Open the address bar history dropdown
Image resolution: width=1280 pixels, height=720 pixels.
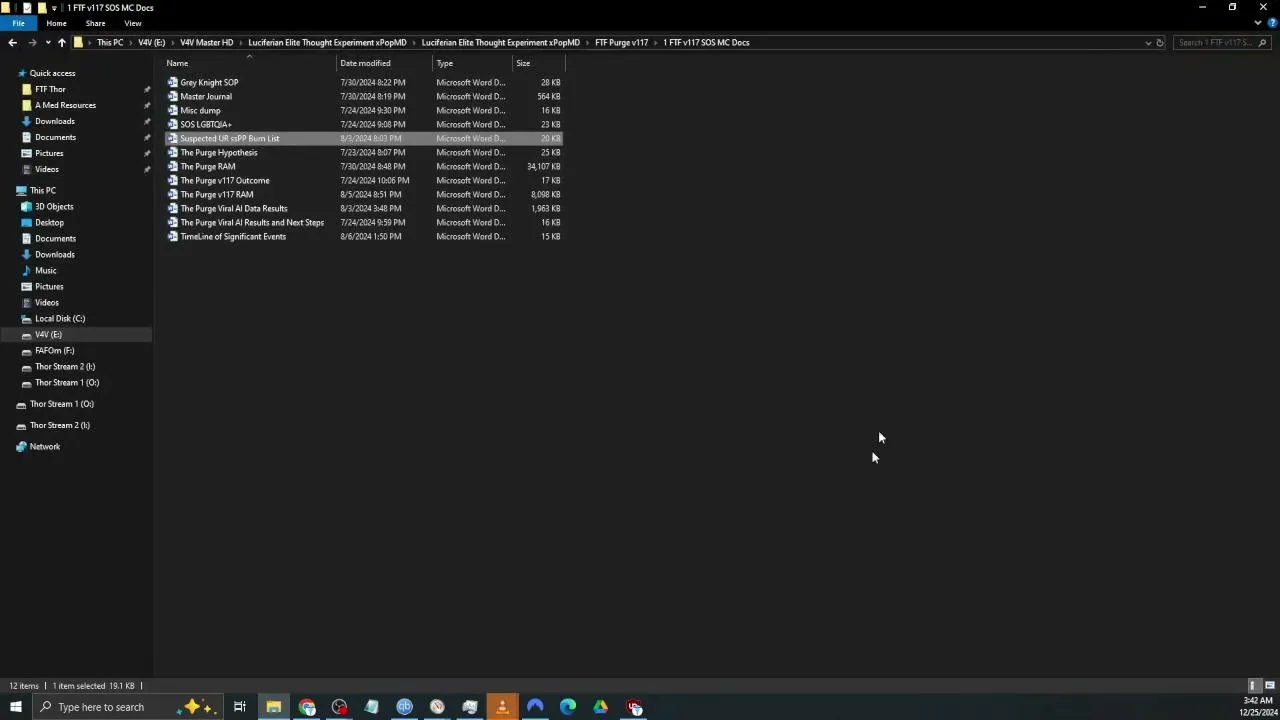[x=1147, y=43]
